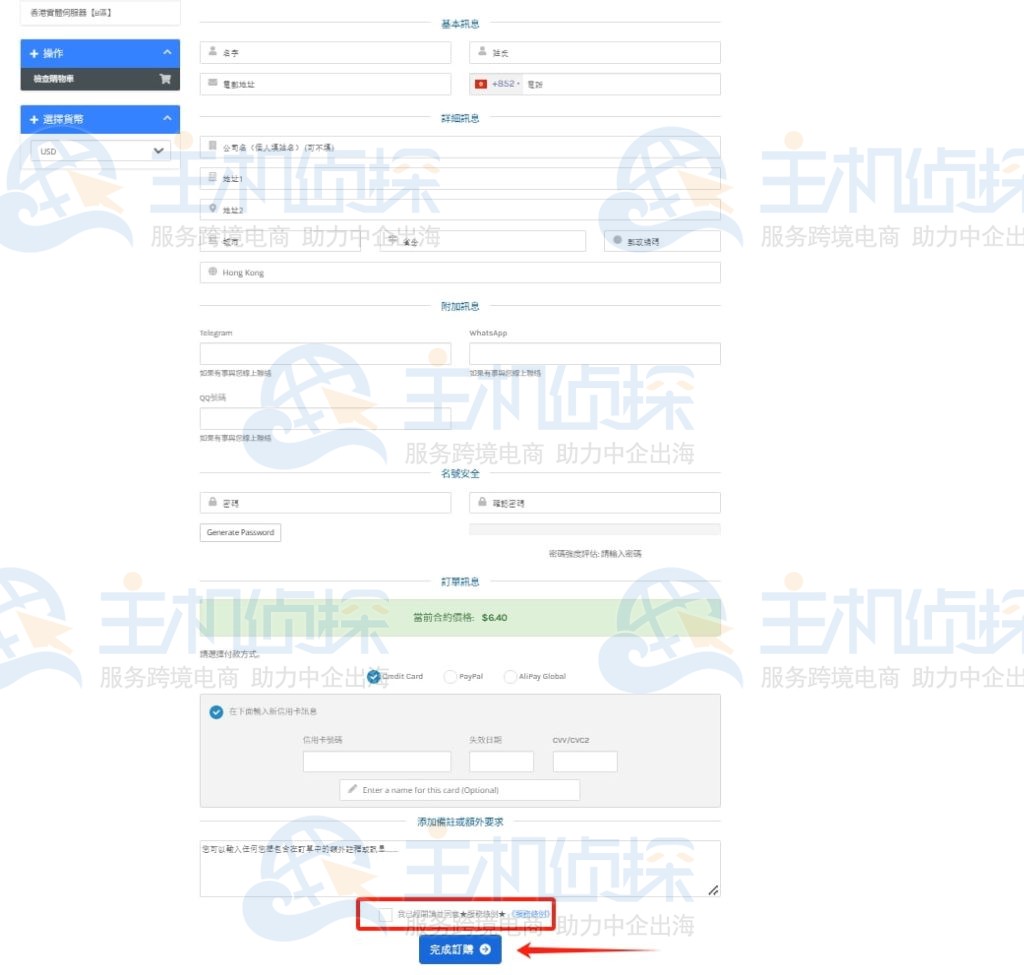Click the envelope icon in the email address field
The width and height of the screenshot is (1024, 975).
(212, 82)
